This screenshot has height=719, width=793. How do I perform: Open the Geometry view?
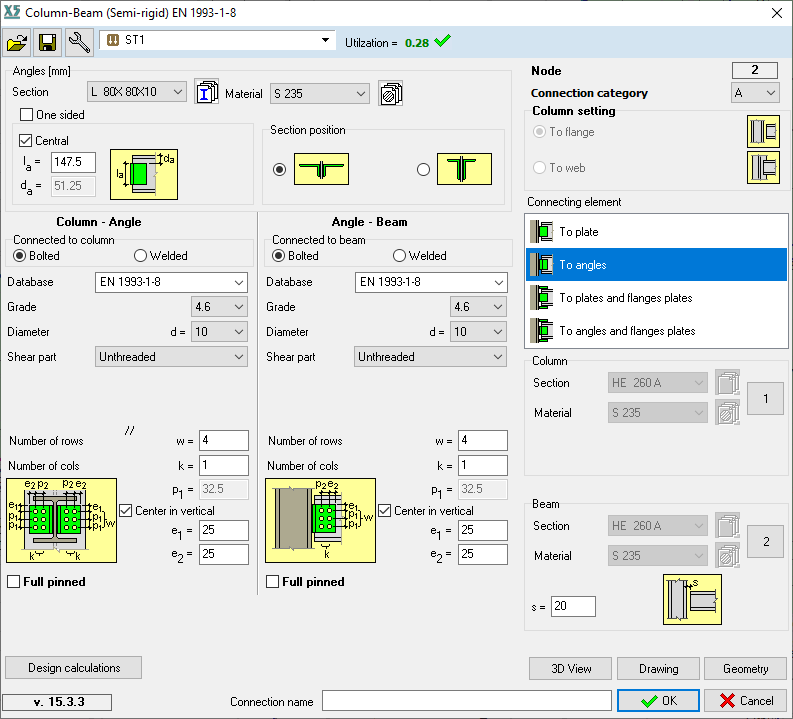745,669
